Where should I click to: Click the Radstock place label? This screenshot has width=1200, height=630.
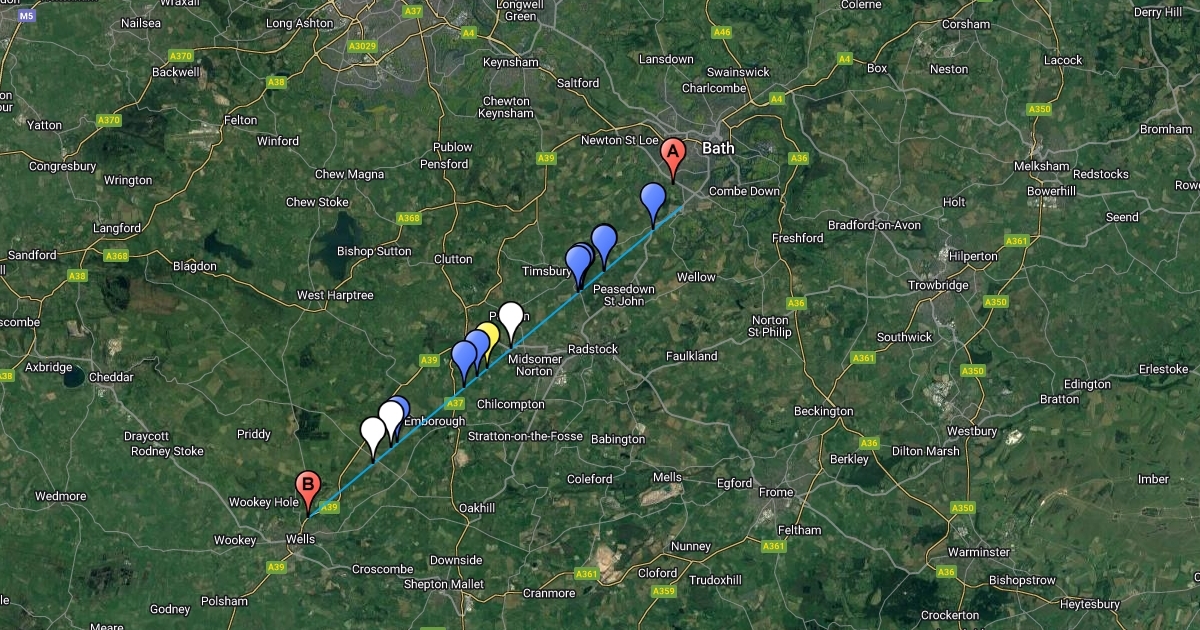tap(593, 349)
